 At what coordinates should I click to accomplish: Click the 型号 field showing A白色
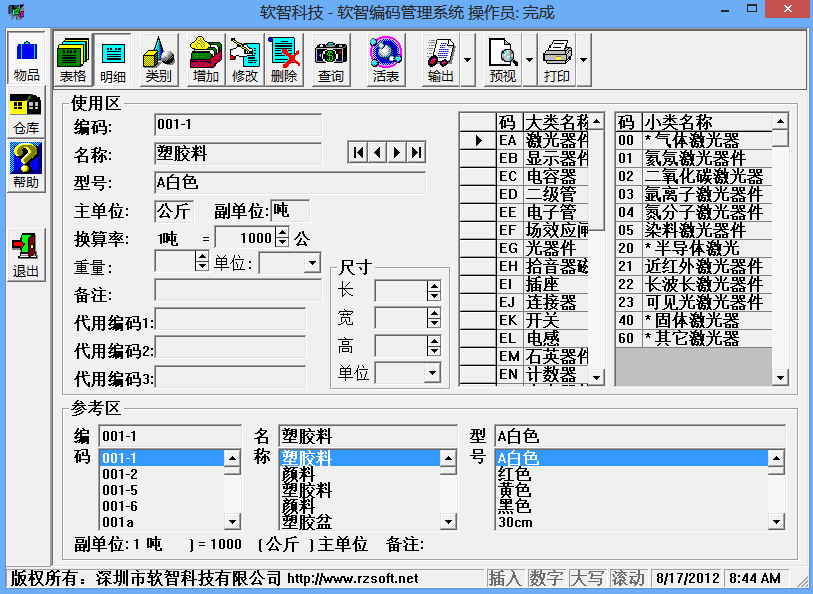[x=290, y=182]
